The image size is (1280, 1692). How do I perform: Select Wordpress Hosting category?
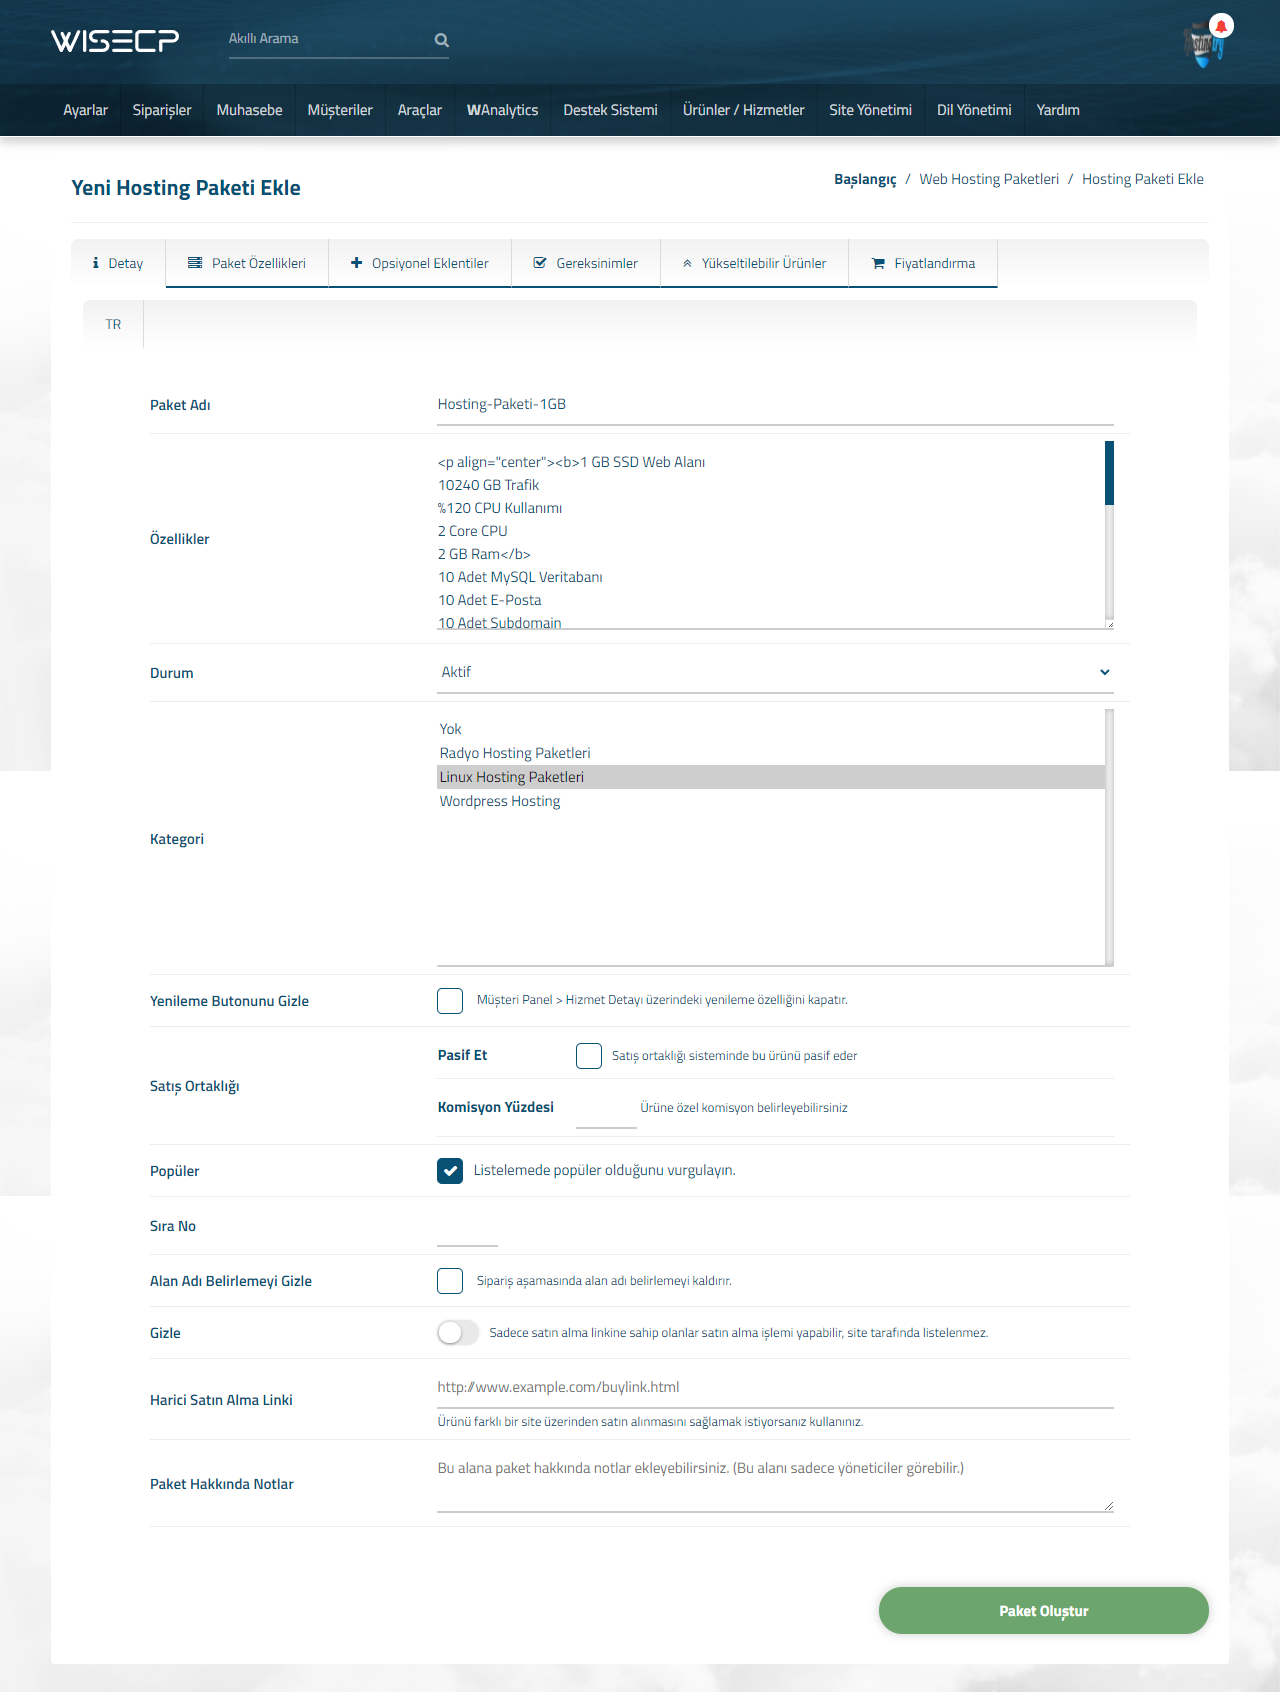(771, 801)
